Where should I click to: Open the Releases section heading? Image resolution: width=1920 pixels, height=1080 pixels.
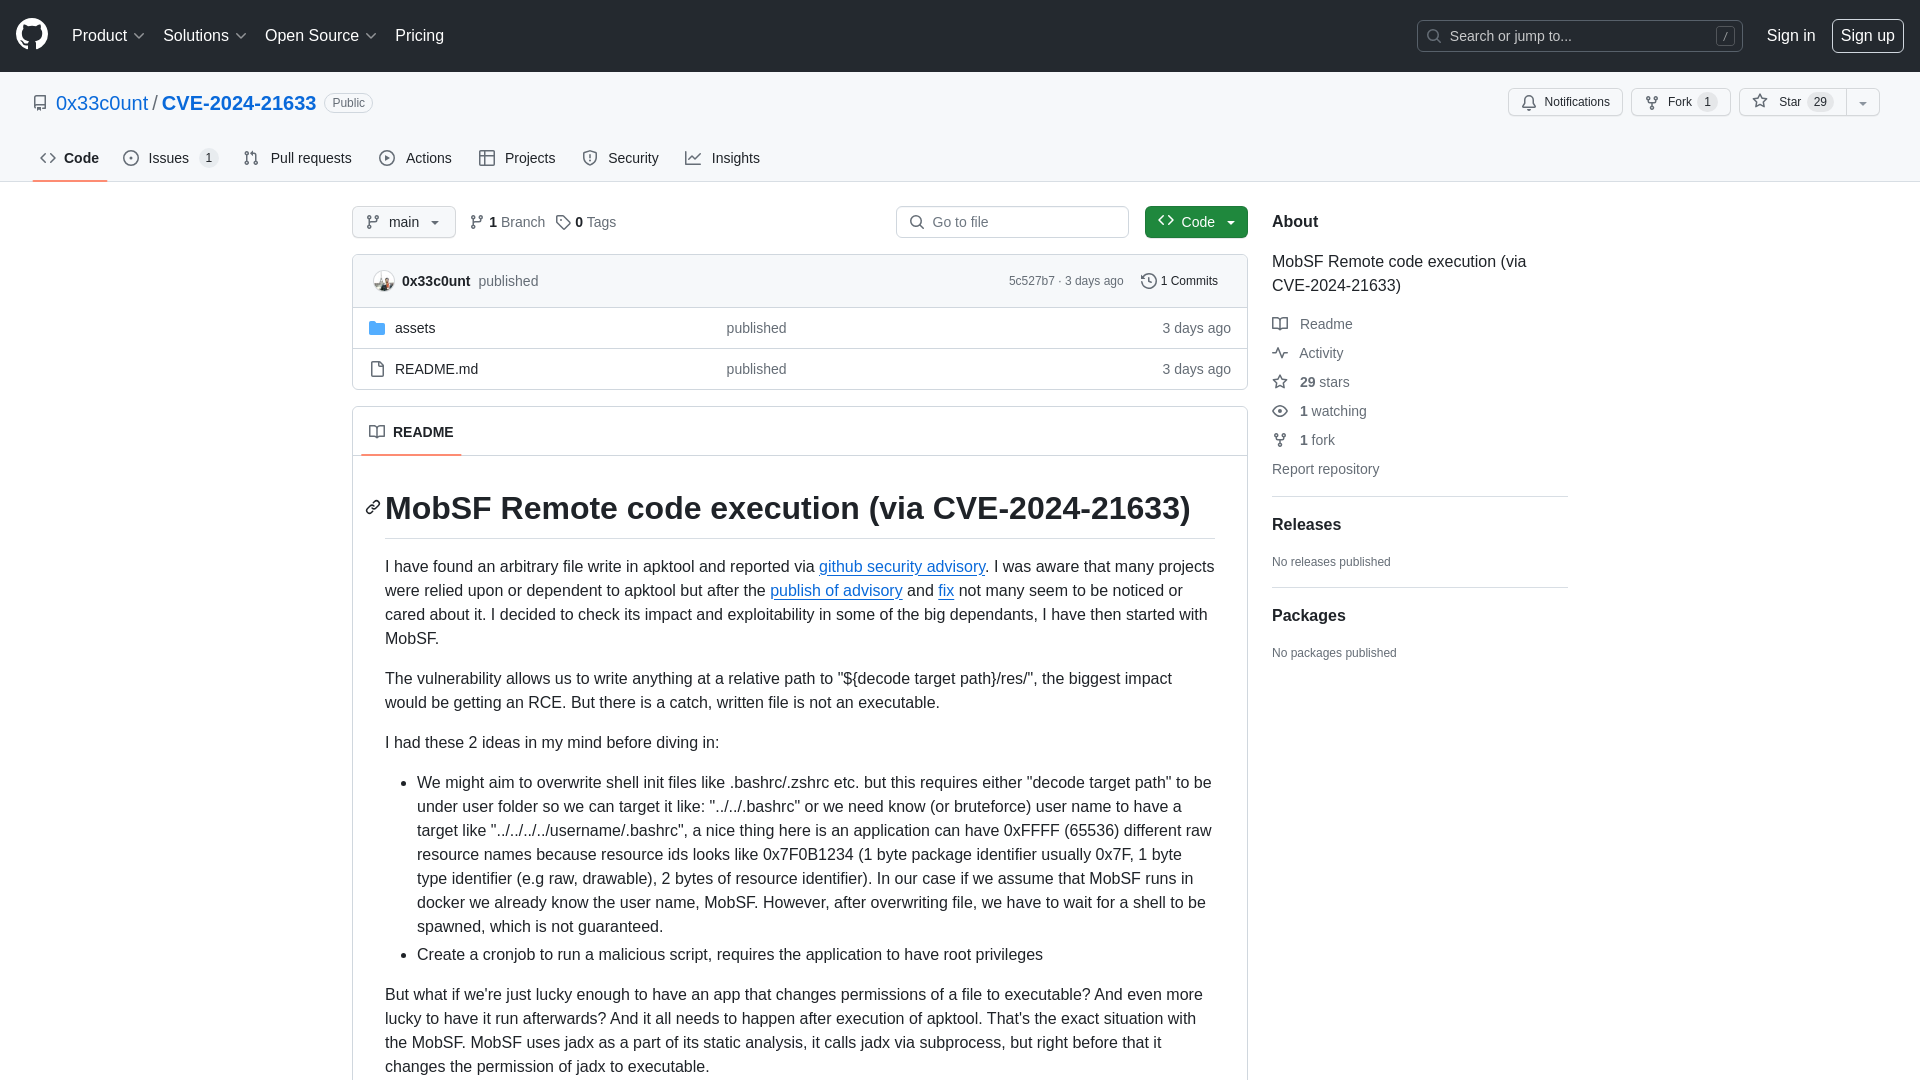coord(1306,525)
